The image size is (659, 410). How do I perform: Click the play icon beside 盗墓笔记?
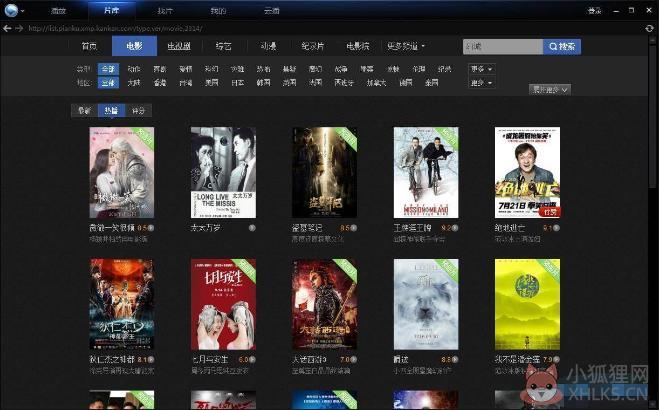pyautogui.click(x=354, y=228)
